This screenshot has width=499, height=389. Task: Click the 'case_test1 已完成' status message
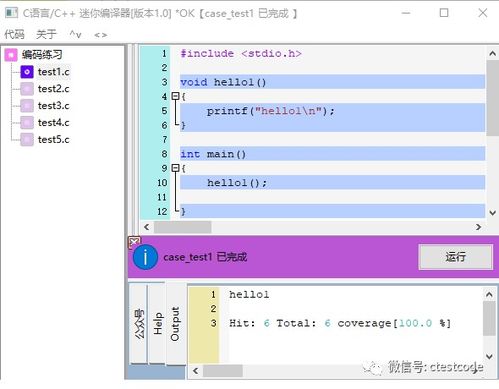point(205,257)
